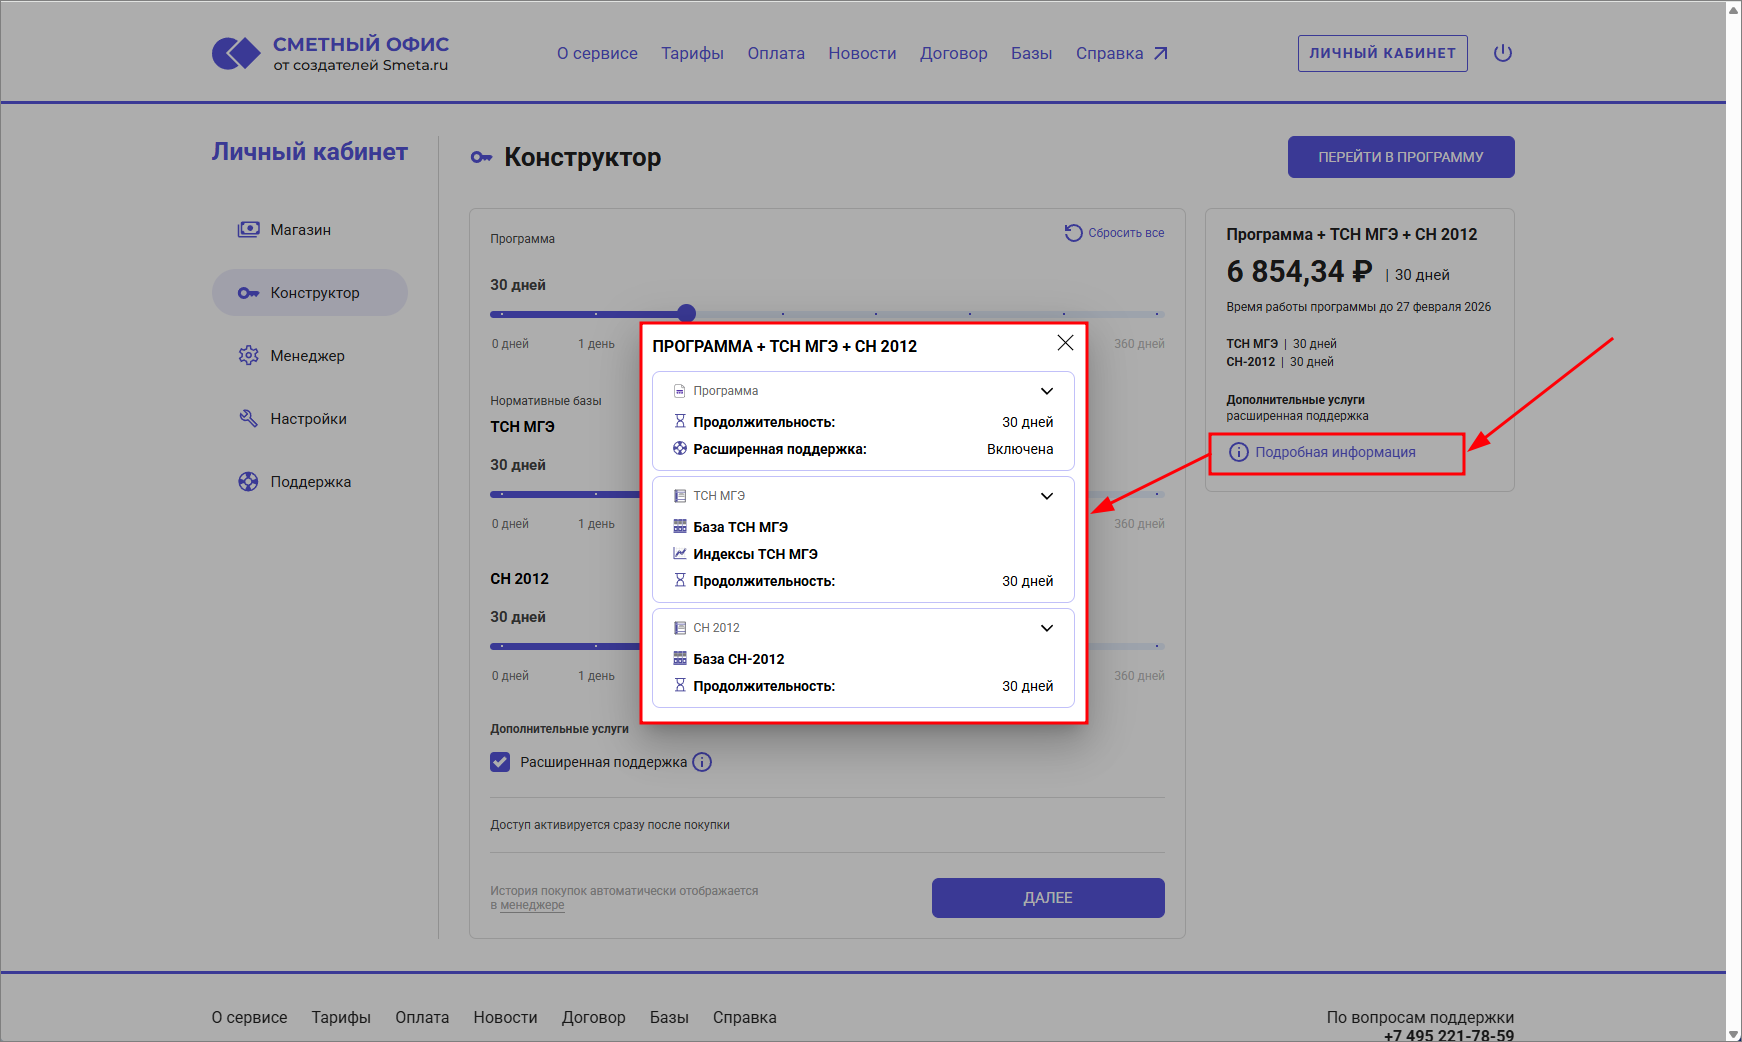Click info icon beside Расширенная поддержка checkbox

(703, 762)
